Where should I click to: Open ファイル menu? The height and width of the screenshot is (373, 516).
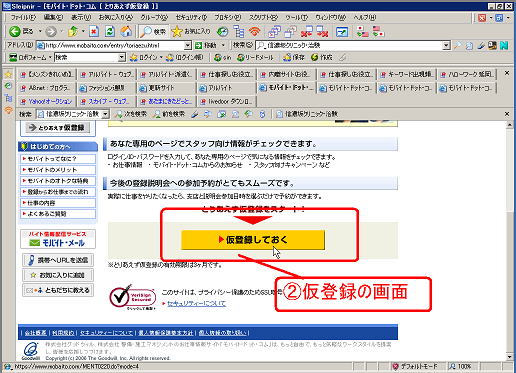pyautogui.click(x=23, y=17)
